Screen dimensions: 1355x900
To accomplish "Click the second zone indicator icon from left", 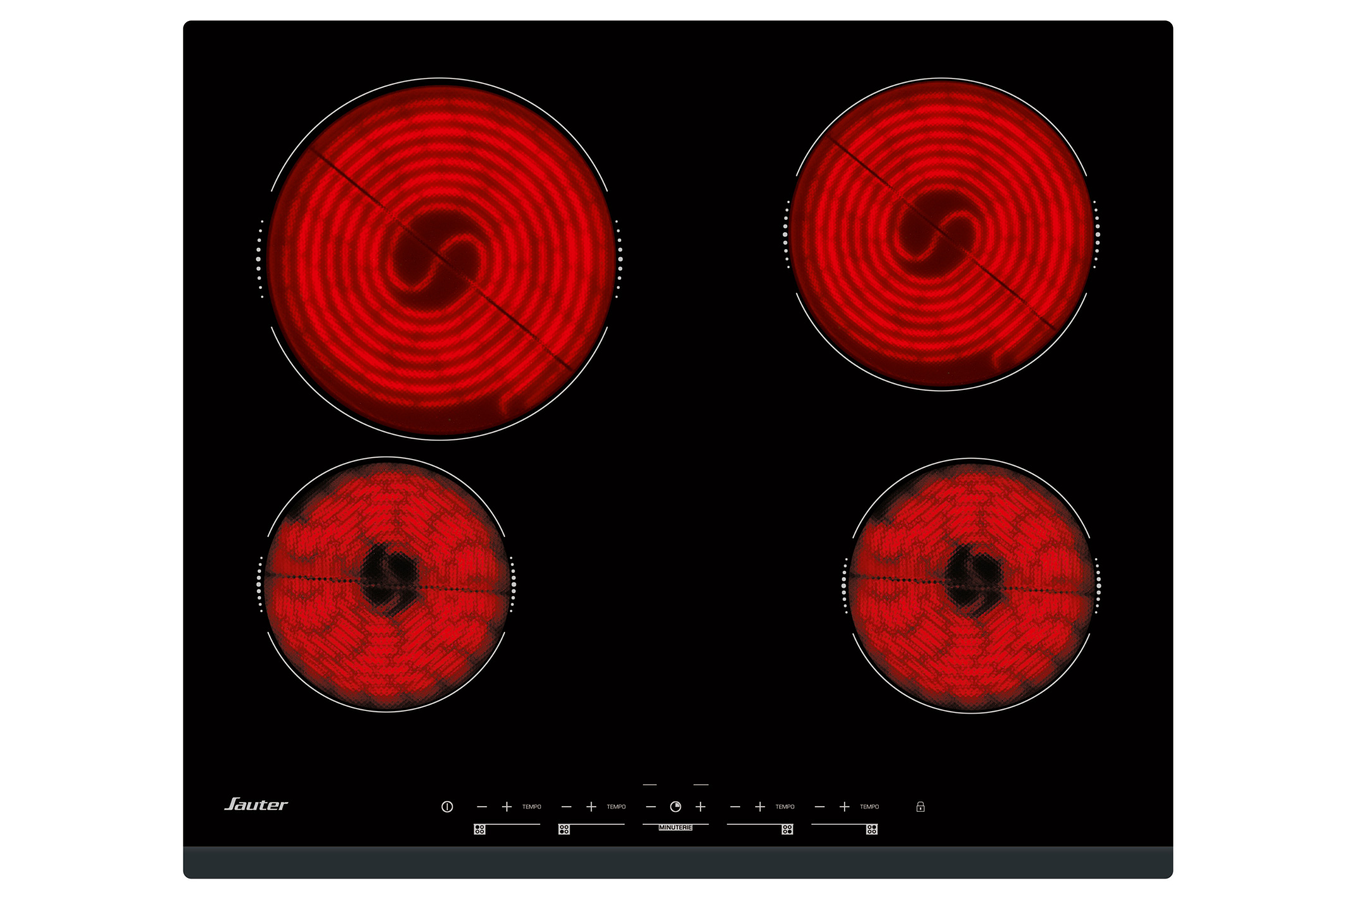I will [x=564, y=829].
